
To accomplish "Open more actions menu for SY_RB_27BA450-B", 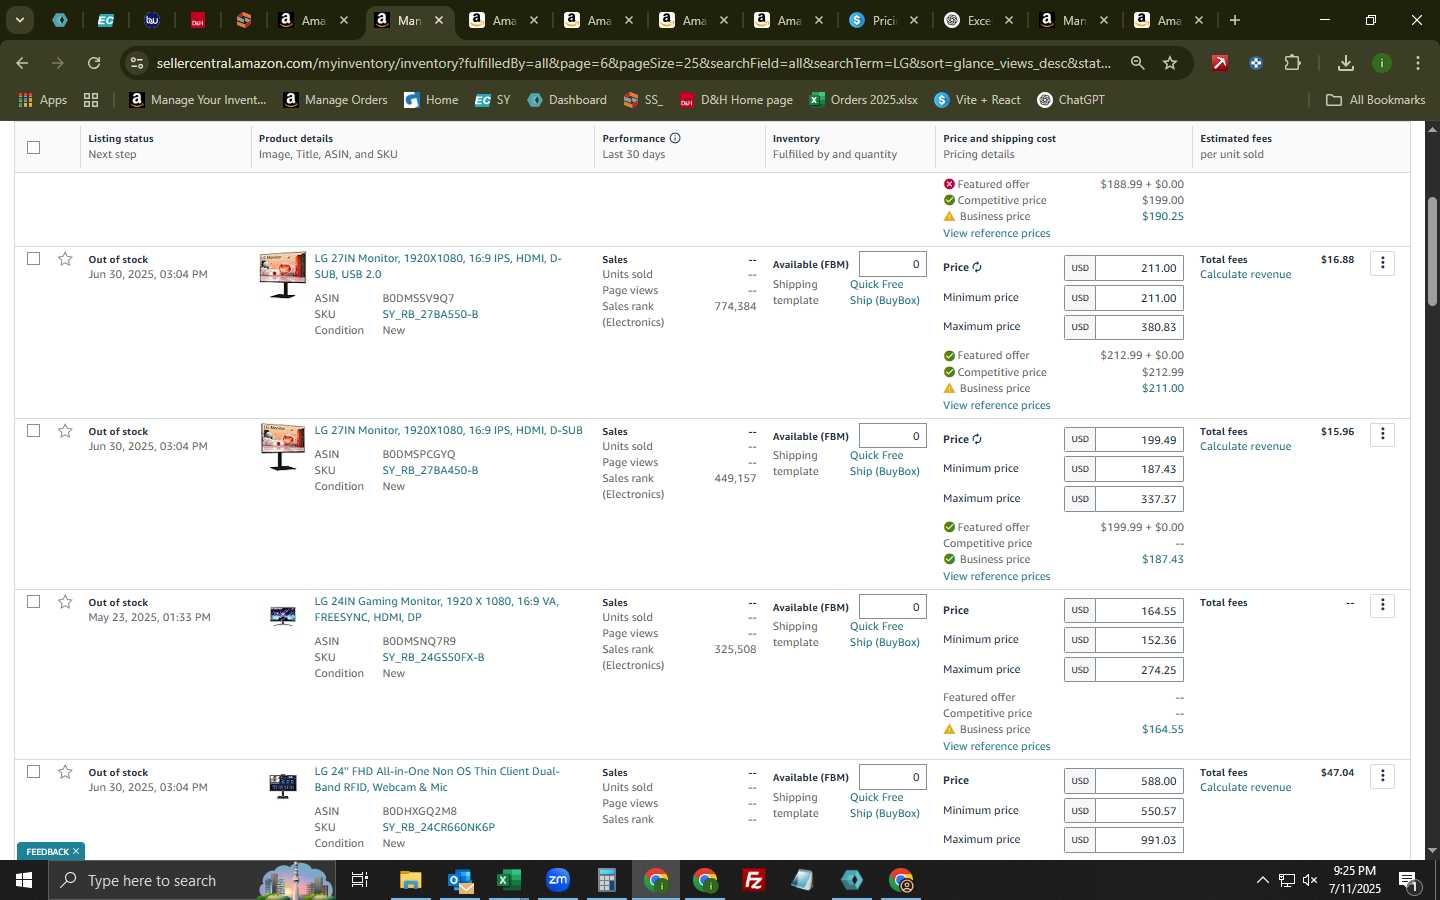I will [1382, 434].
